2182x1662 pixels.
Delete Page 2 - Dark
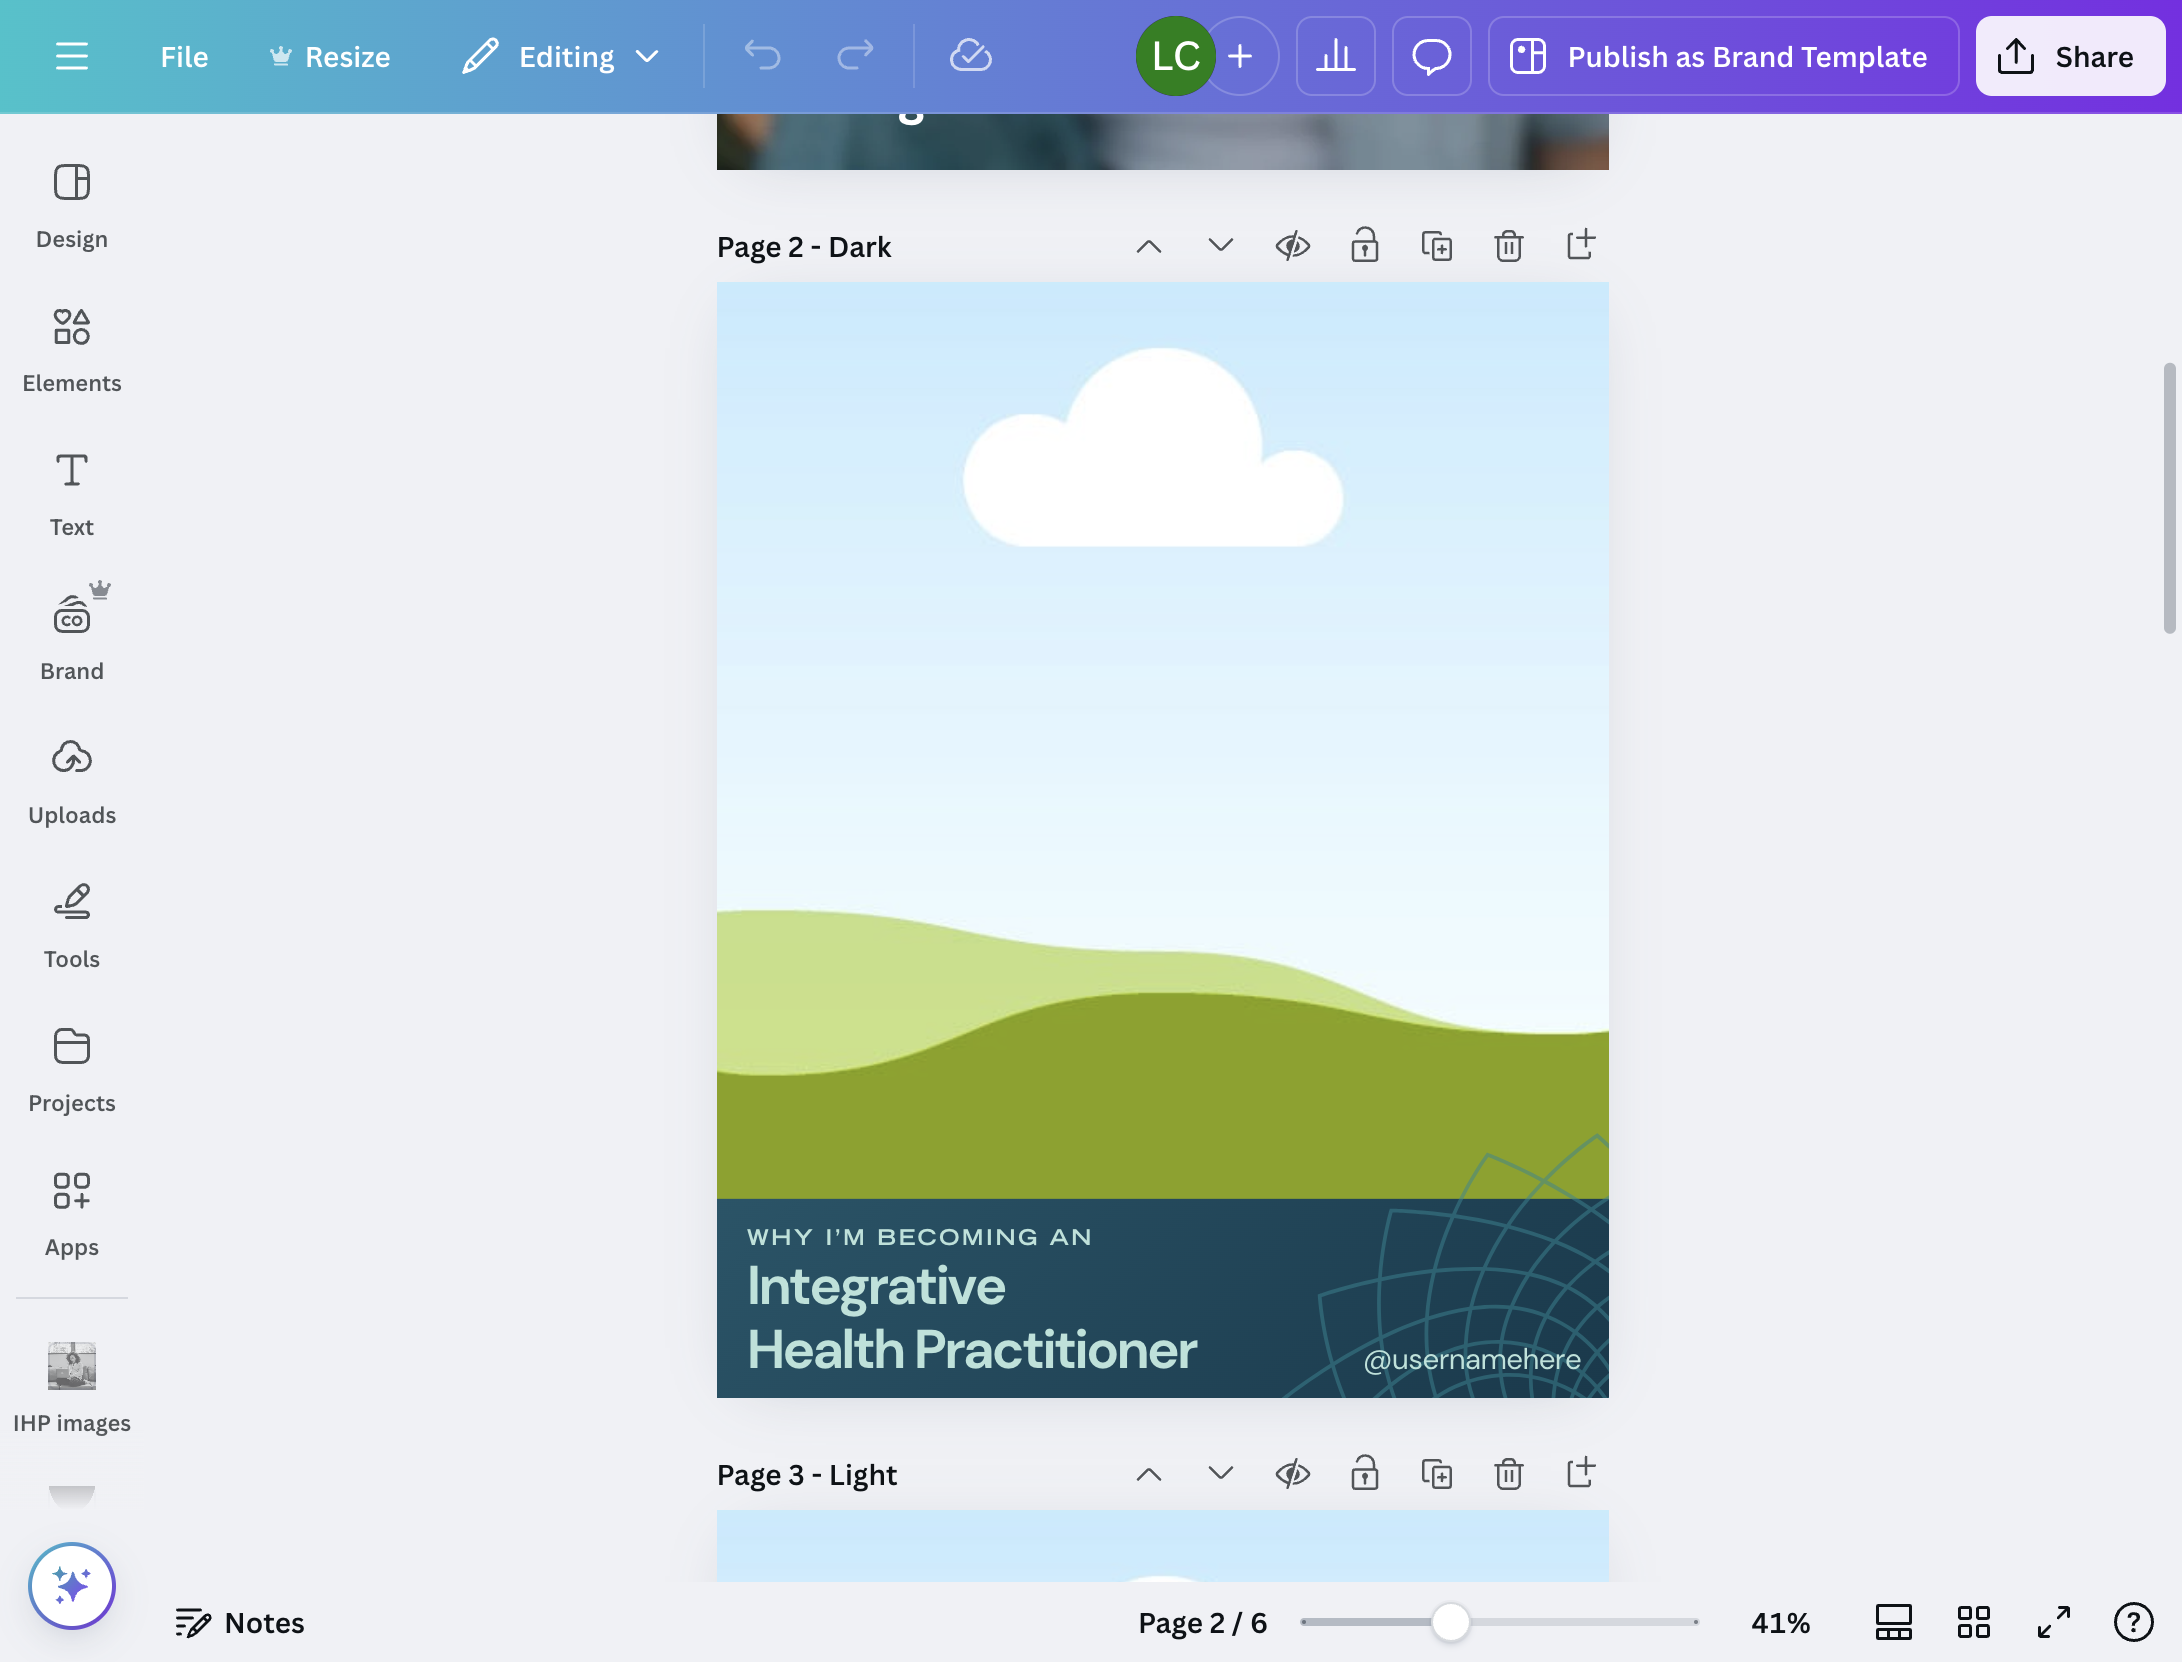pos(1509,246)
